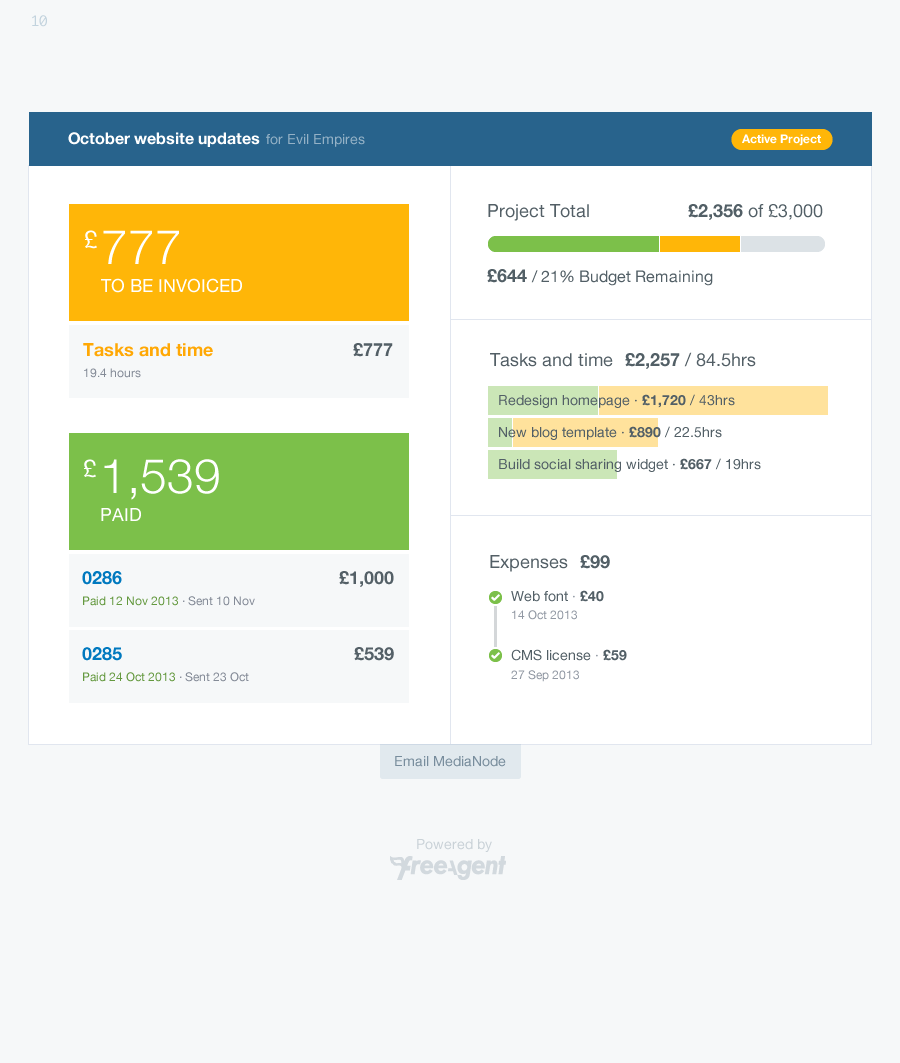Click the orange segment of budget bar

(700, 244)
